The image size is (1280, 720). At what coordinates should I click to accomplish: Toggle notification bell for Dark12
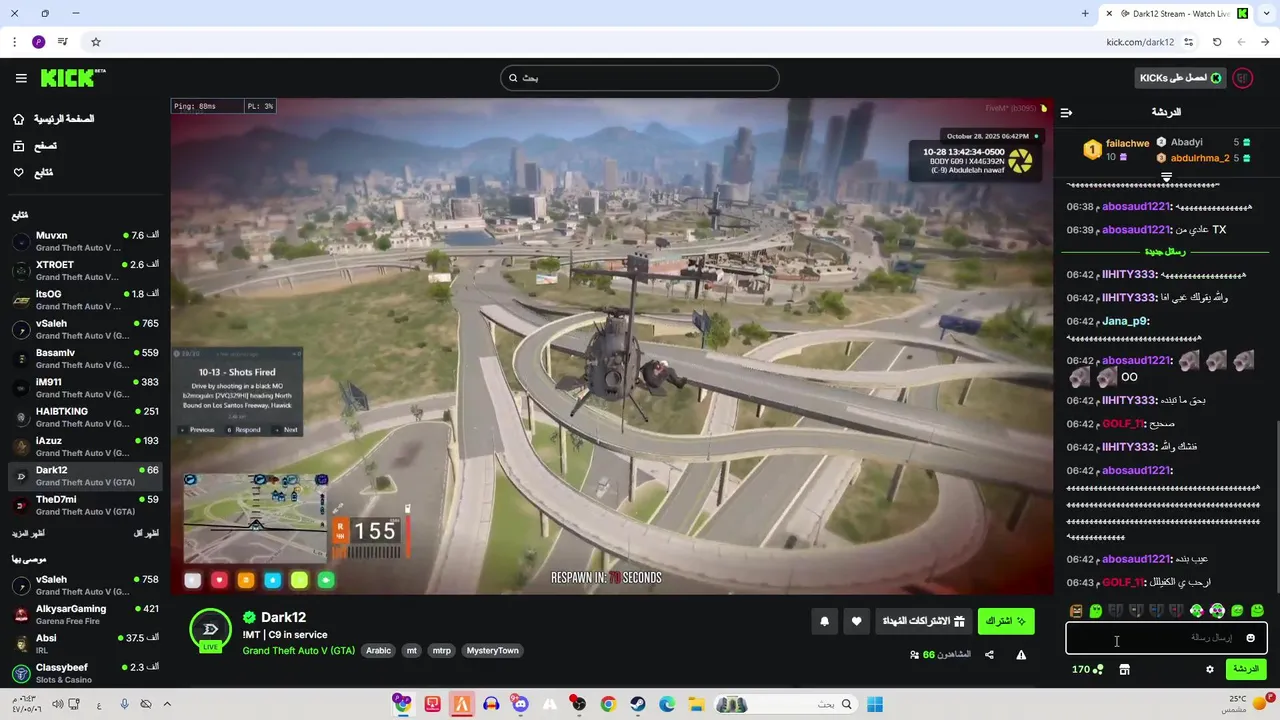[x=824, y=621]
